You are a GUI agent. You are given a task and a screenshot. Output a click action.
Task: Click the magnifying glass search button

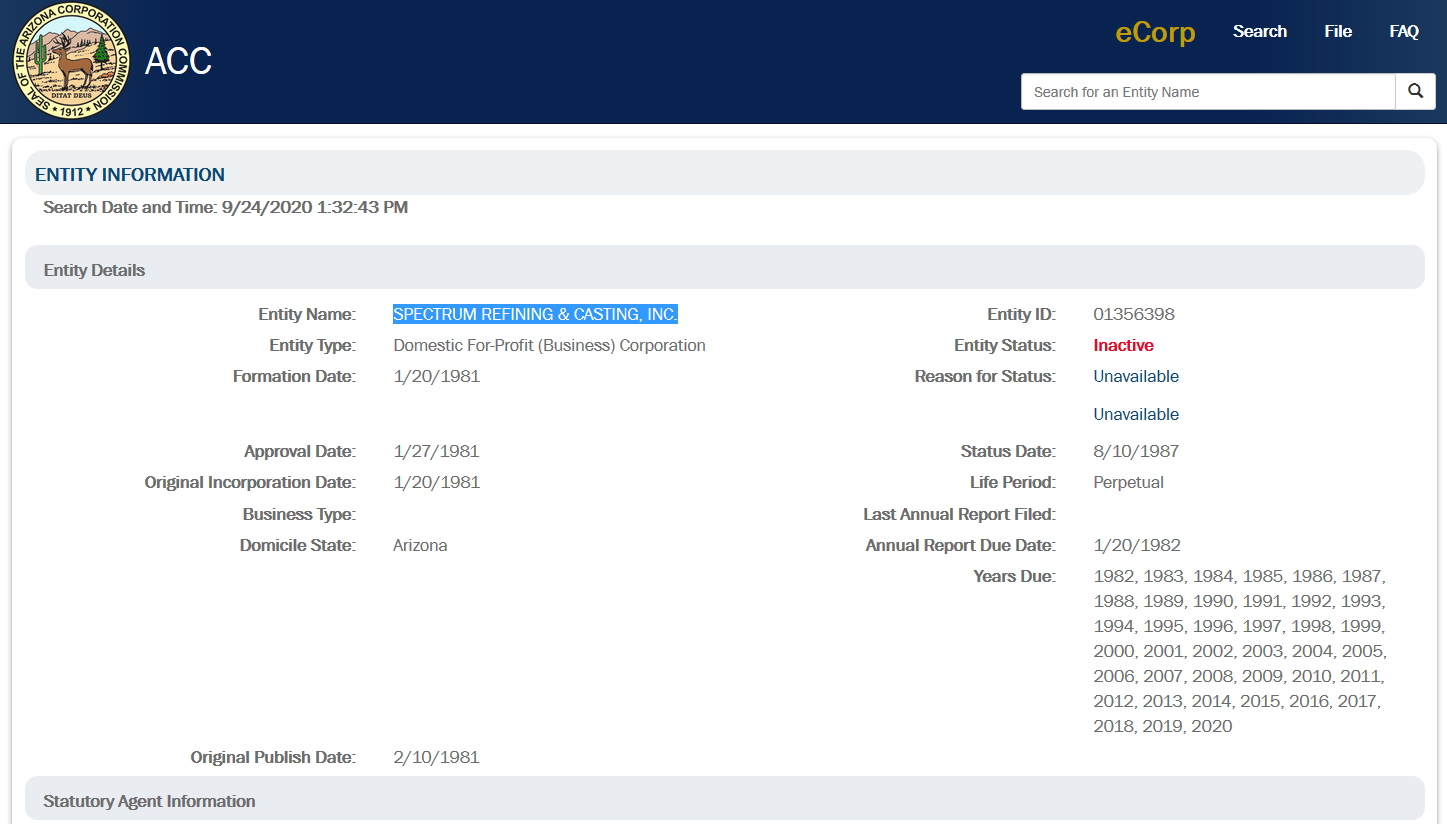(1415, 91)
